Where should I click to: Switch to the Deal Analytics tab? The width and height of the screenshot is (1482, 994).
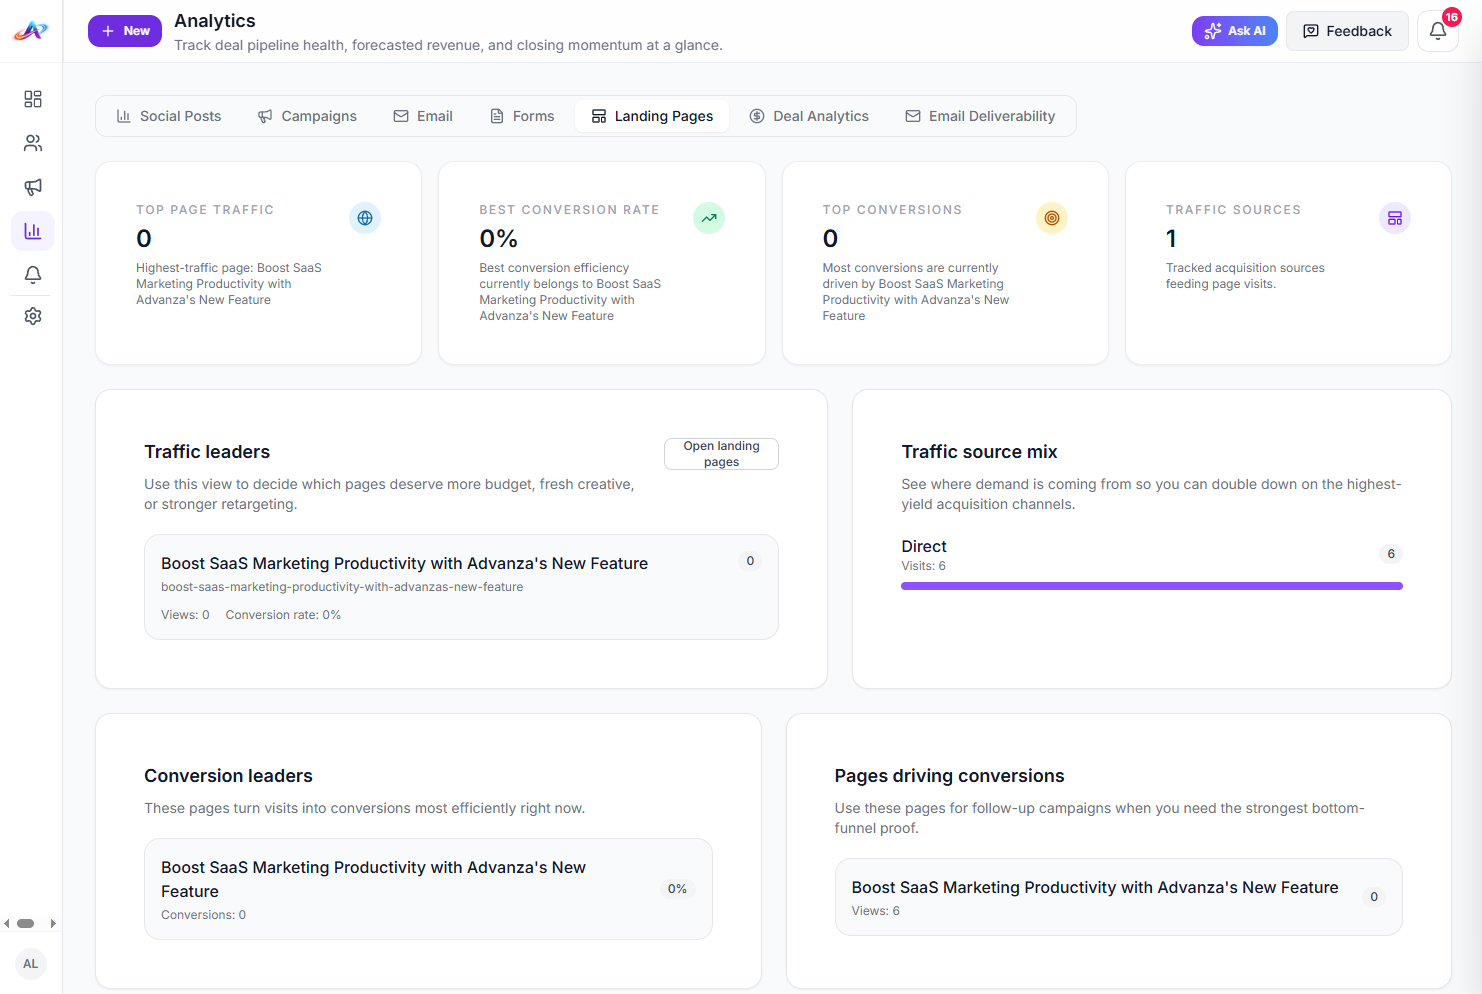(x=809, y=116)
